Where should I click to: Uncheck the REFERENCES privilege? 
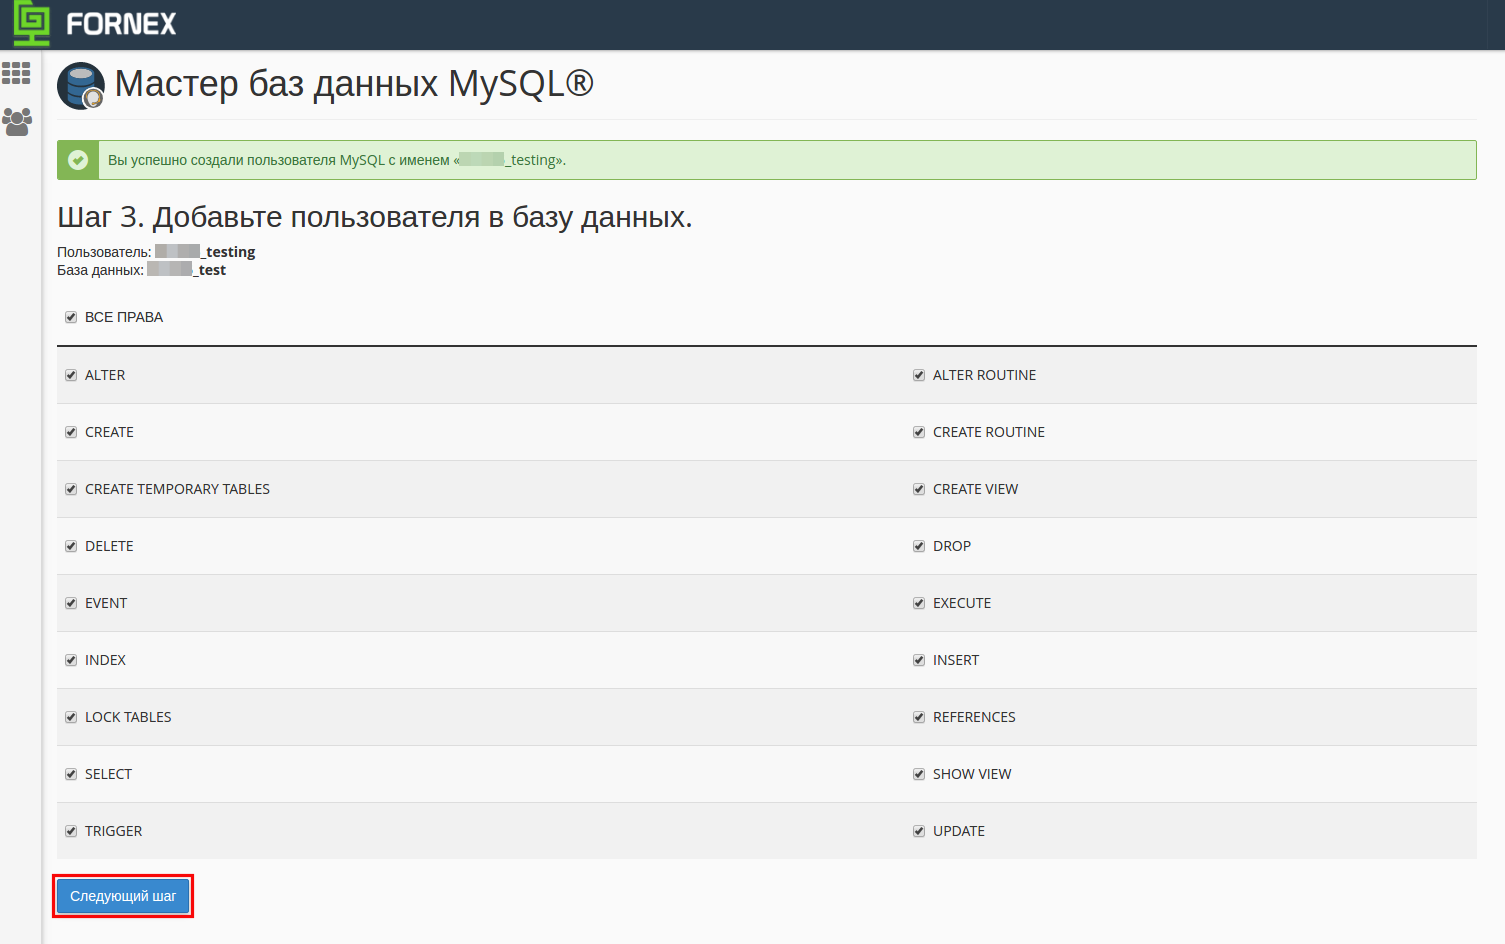(919, 717)
